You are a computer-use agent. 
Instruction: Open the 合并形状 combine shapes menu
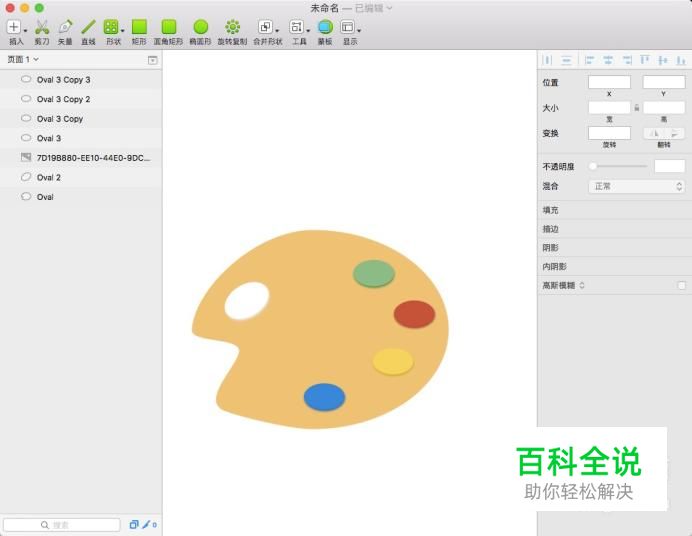[x=267, y=32]
